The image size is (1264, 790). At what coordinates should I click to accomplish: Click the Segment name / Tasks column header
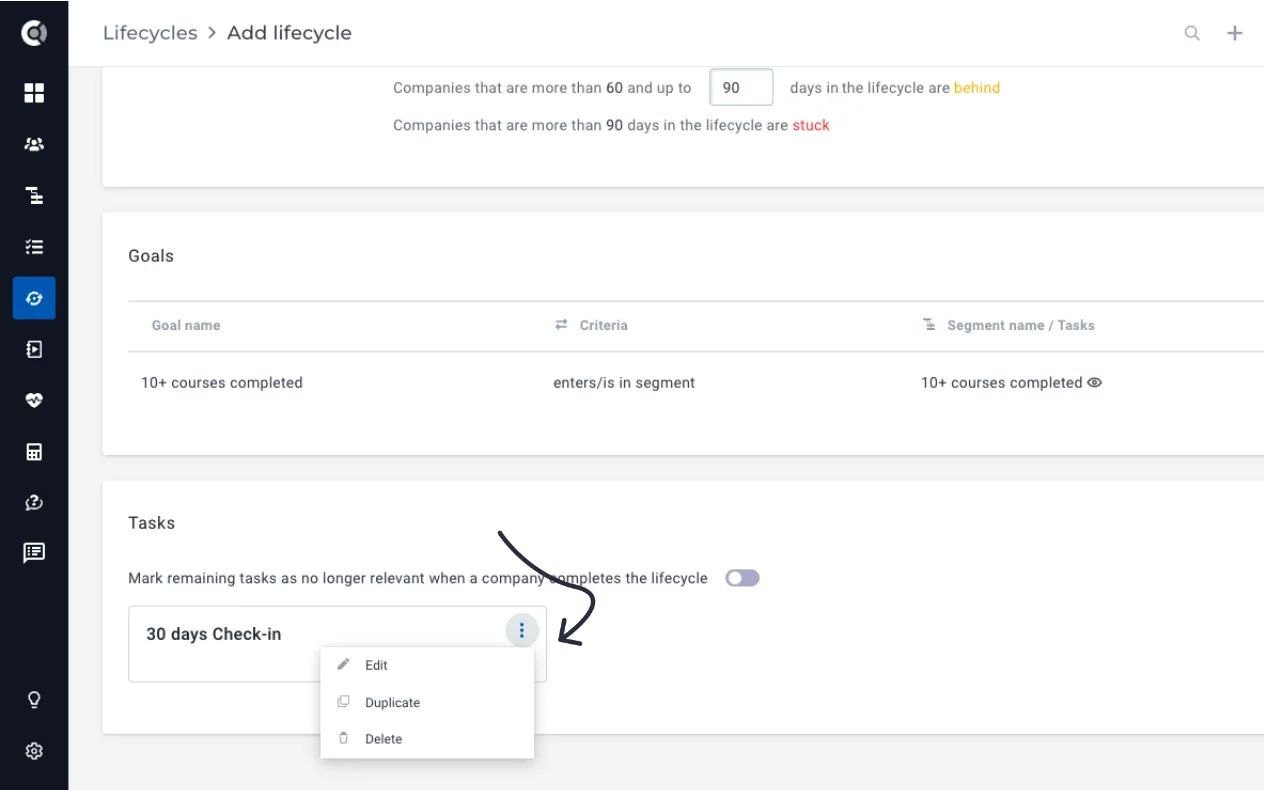tap(1021, 325)
